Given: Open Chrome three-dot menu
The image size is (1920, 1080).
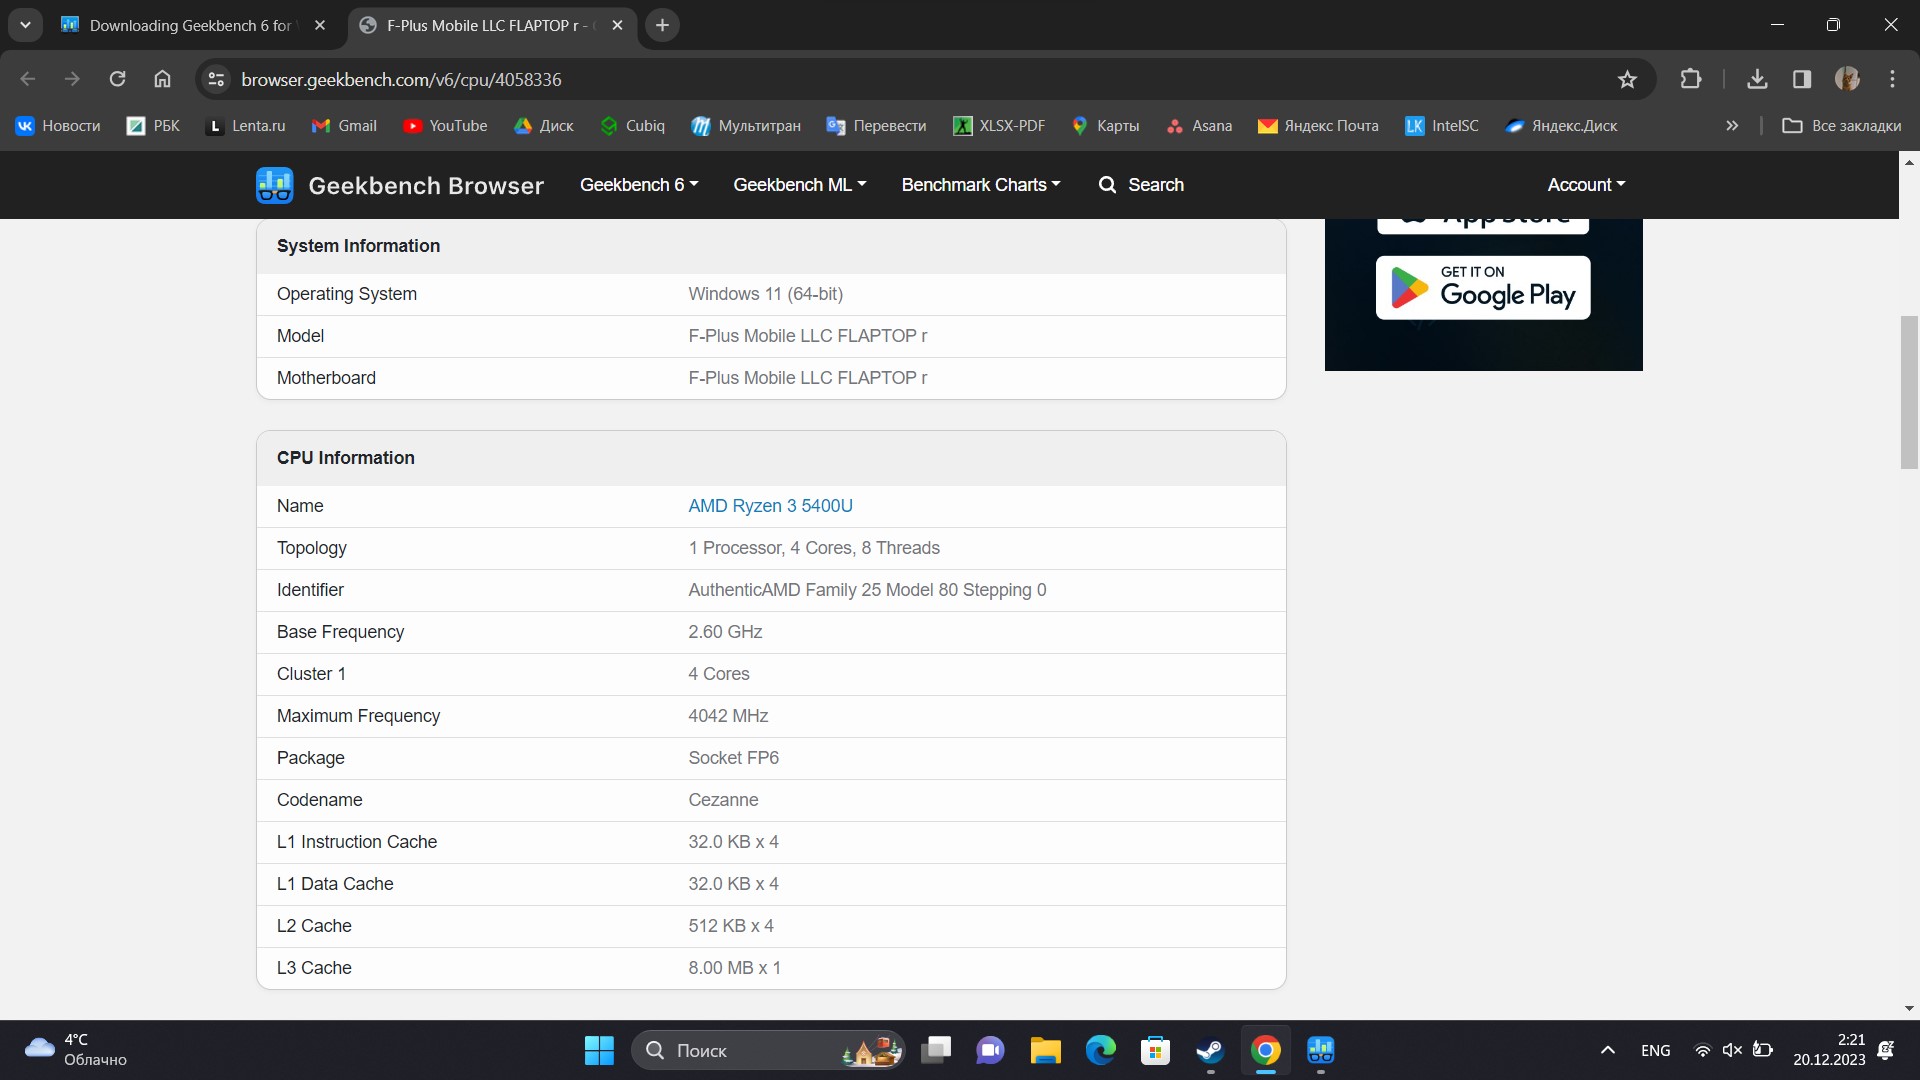Looking at the screenshot, I should (x=1892, y=79).
